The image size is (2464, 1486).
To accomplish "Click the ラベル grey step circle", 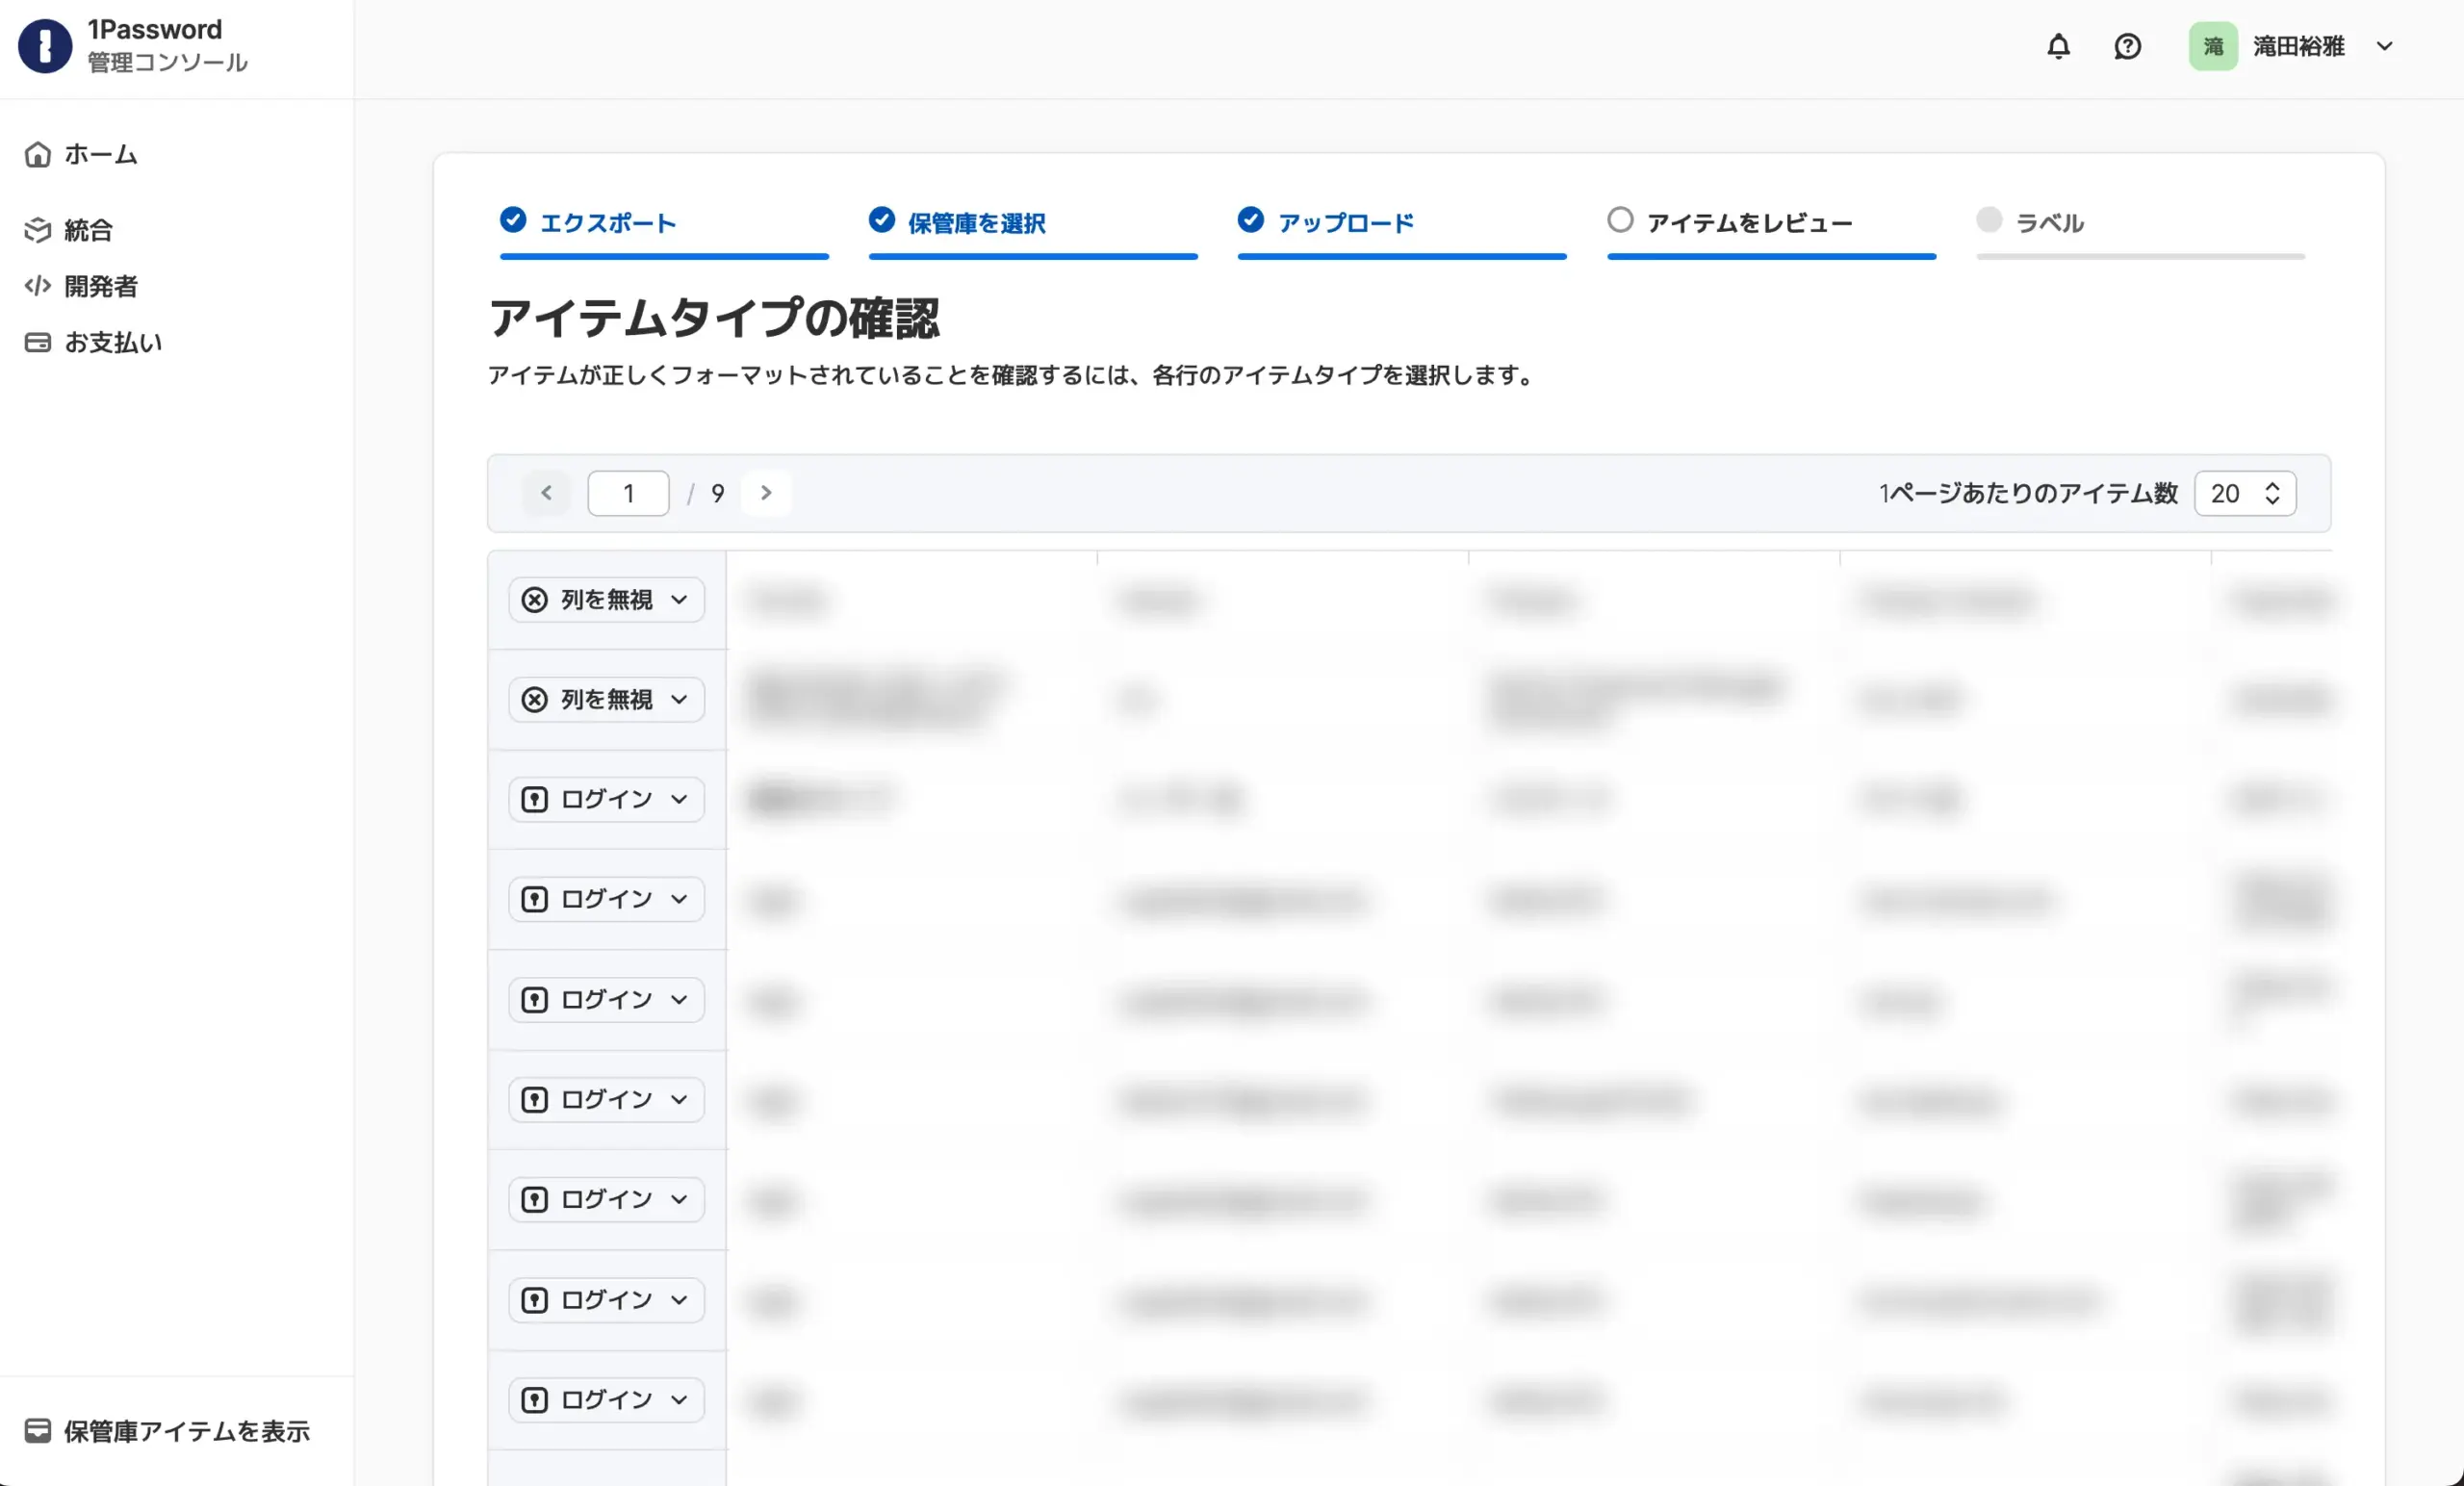I will point(1989,219).
